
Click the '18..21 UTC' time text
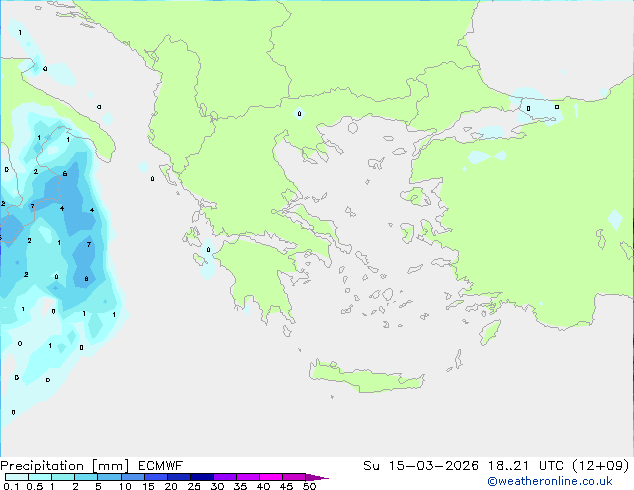[x=526, y=466]
